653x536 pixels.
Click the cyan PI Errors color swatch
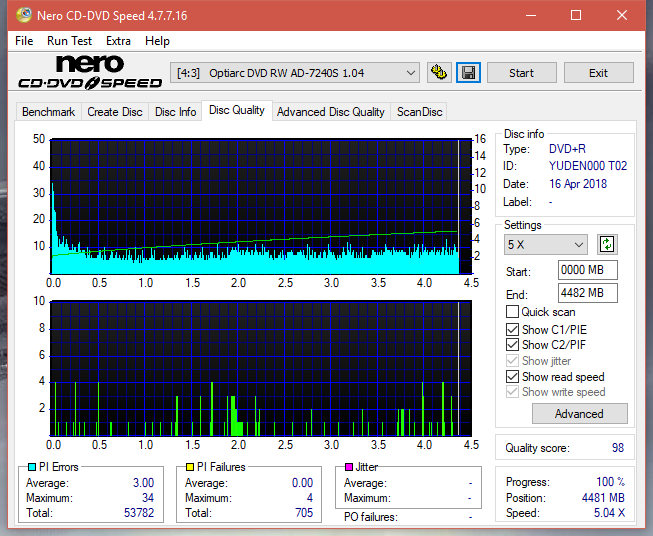[31, 467]
